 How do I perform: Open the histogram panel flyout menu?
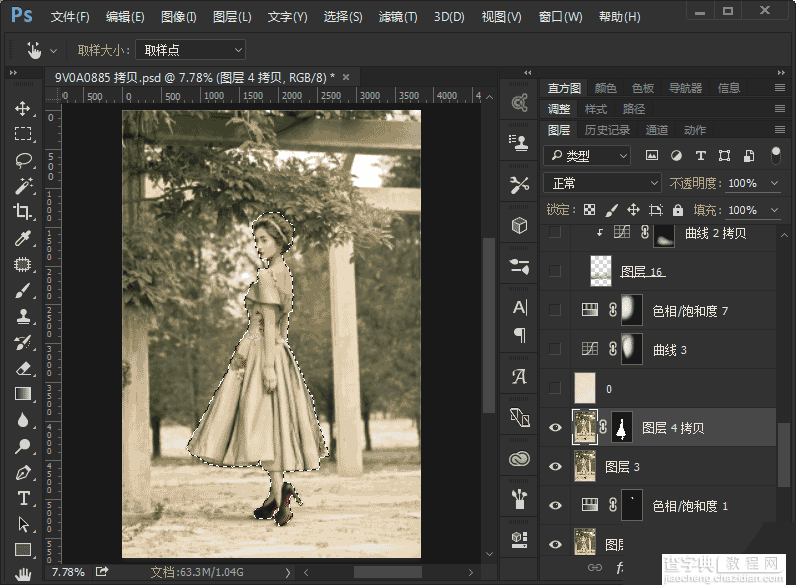(x=780, y=88)
